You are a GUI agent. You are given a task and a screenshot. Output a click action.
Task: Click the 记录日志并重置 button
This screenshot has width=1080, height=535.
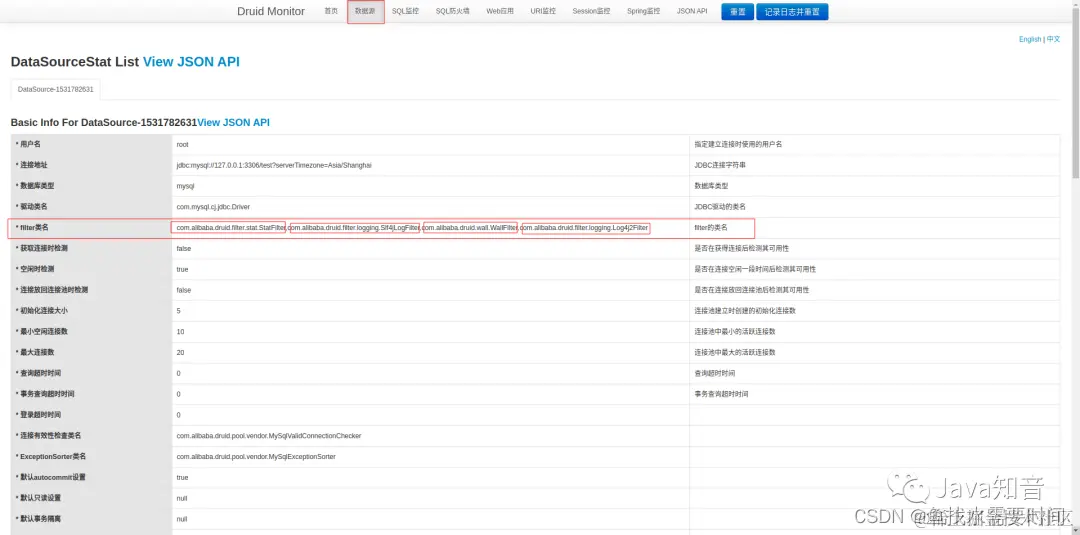[x=792, y=12]
